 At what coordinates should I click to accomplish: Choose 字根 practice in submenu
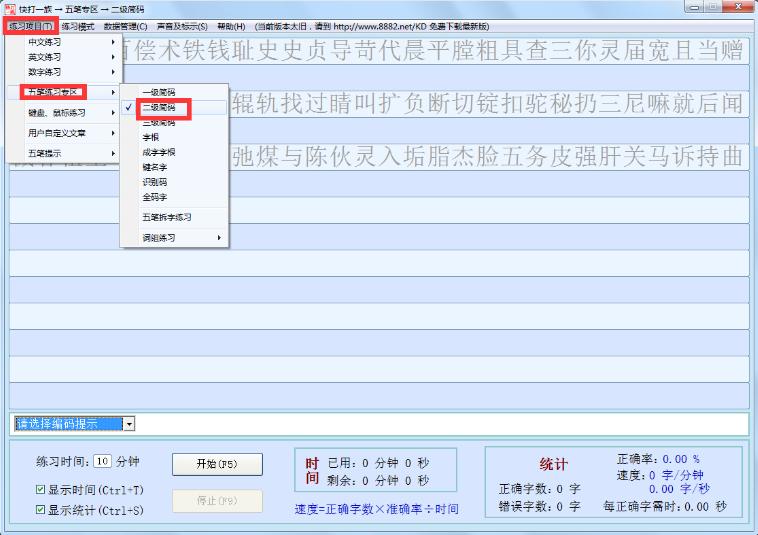150,137
